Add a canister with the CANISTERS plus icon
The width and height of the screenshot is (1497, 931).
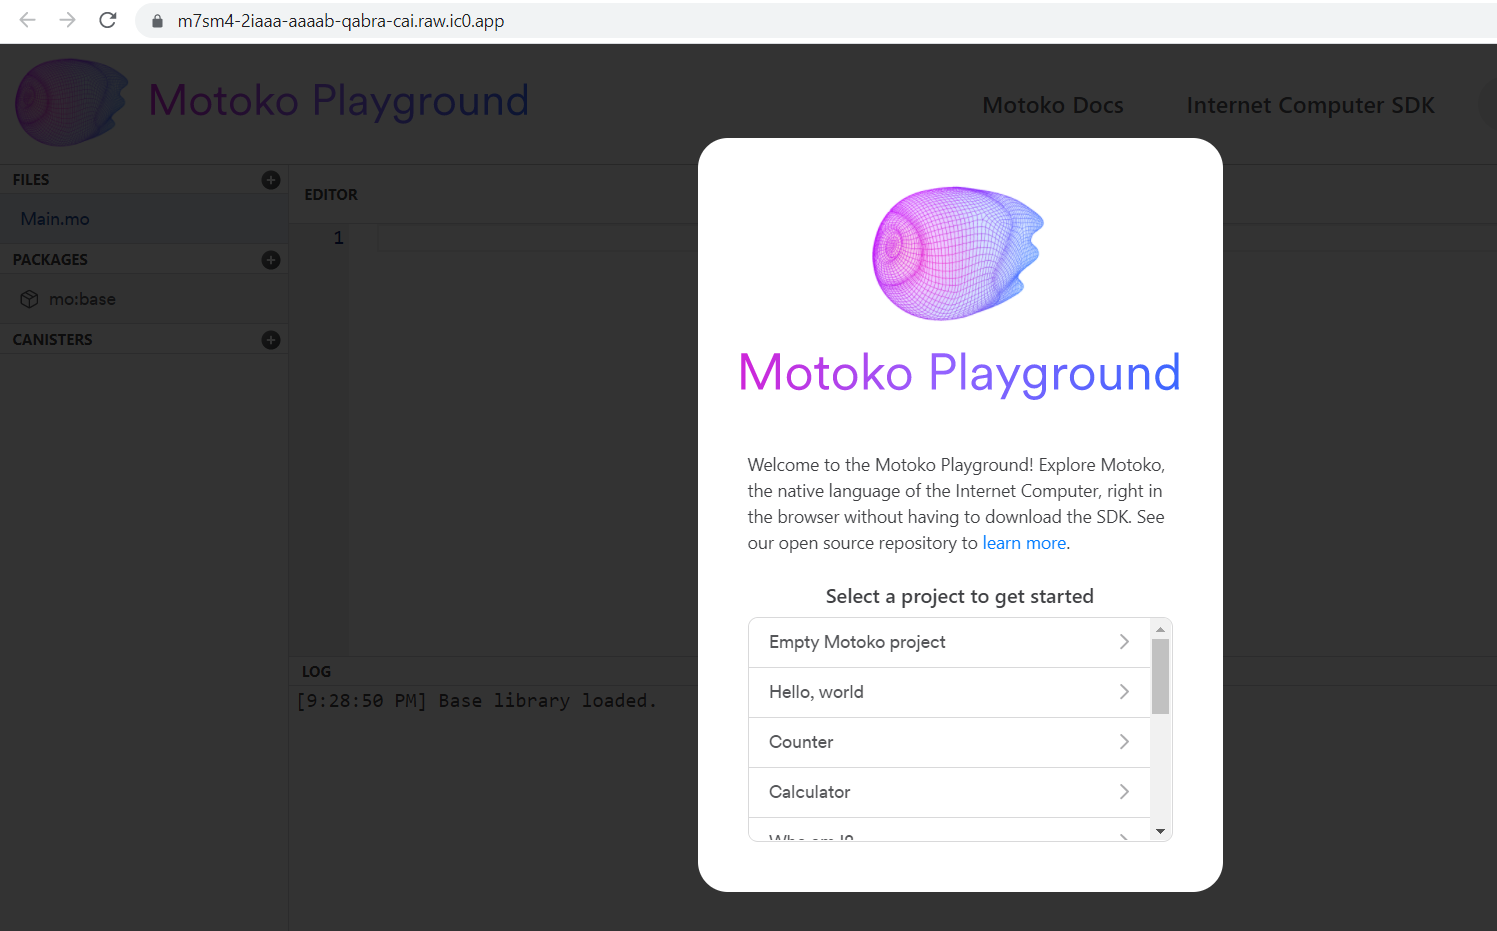pyautogui.click(x=270, y=340)
